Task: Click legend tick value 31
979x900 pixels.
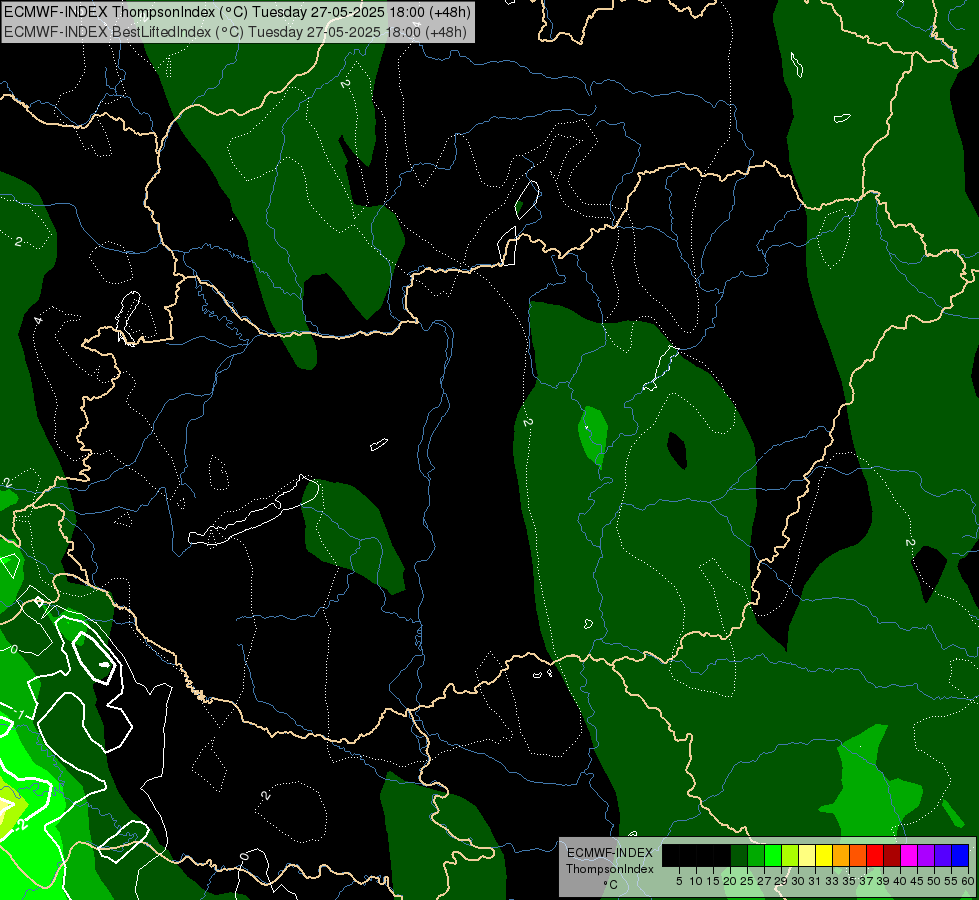Action: point(815,881)
